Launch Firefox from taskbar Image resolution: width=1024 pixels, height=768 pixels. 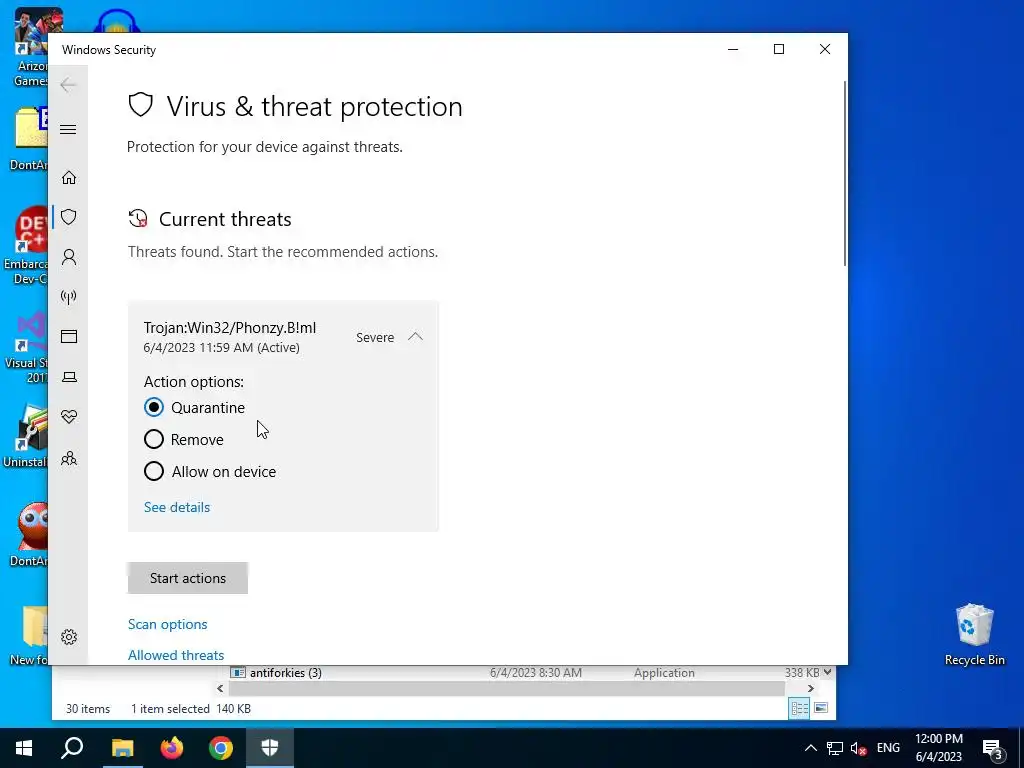coord(172,748)
